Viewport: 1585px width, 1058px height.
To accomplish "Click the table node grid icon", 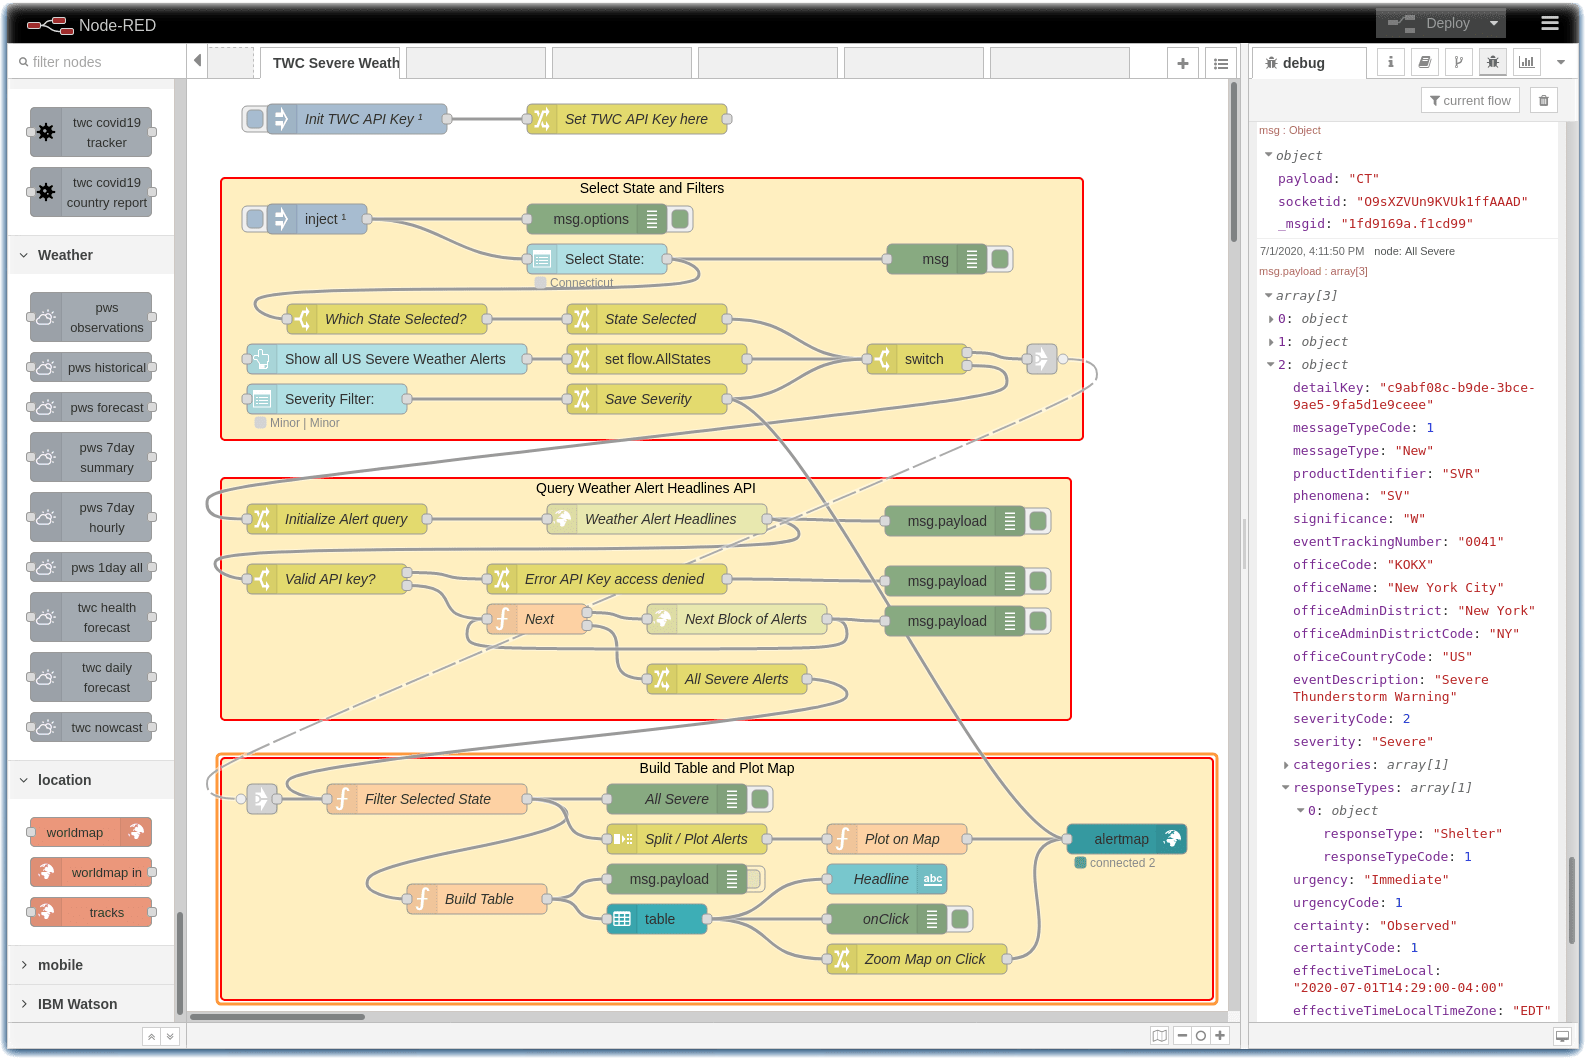I will pyautogui.click(x=622, y=919).
